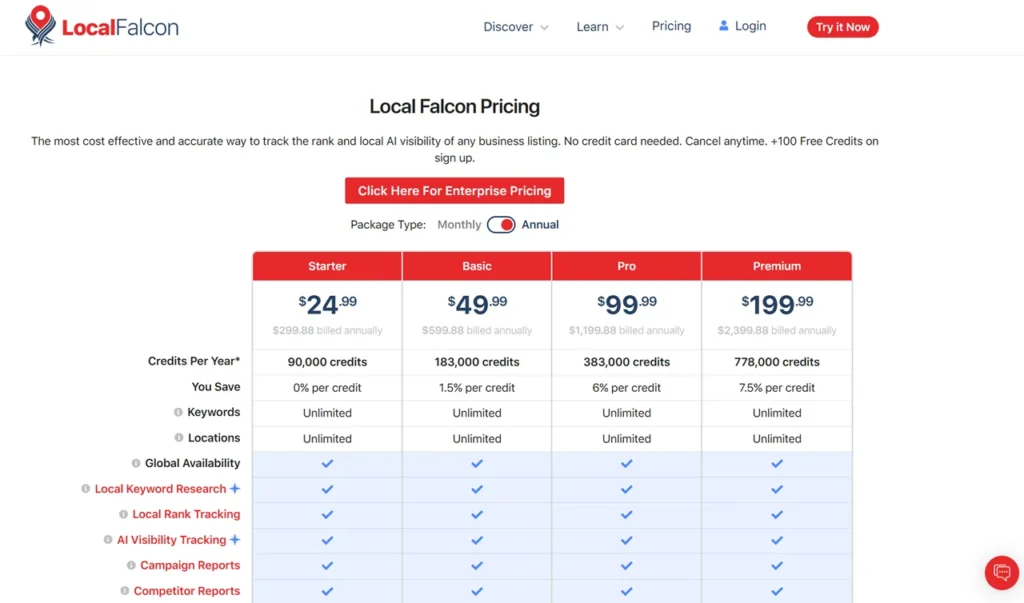Click Basic checkmark for Campaign Reports

(x=477, y=566)
